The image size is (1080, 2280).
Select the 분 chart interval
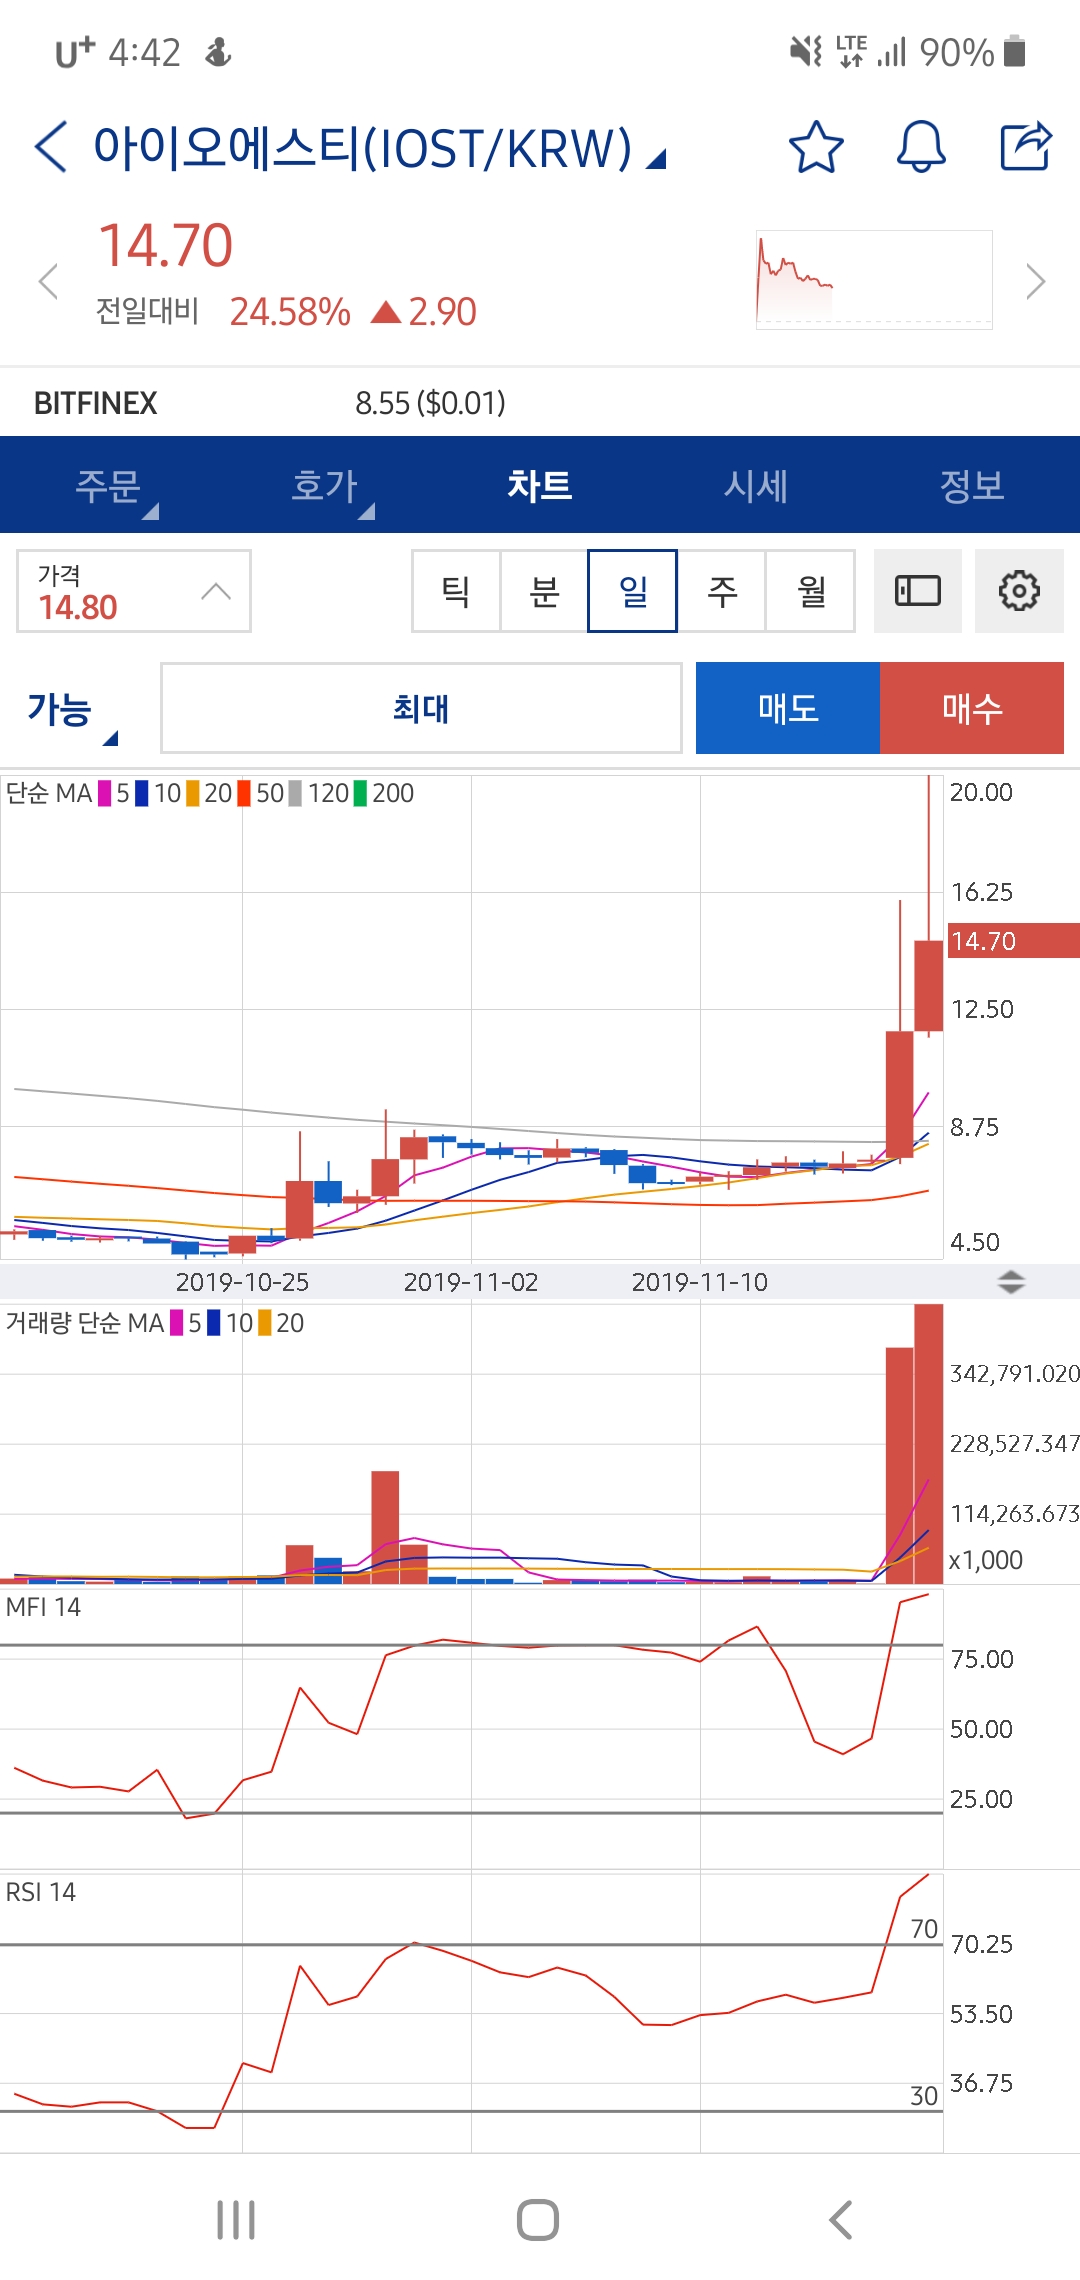(544, 591)
